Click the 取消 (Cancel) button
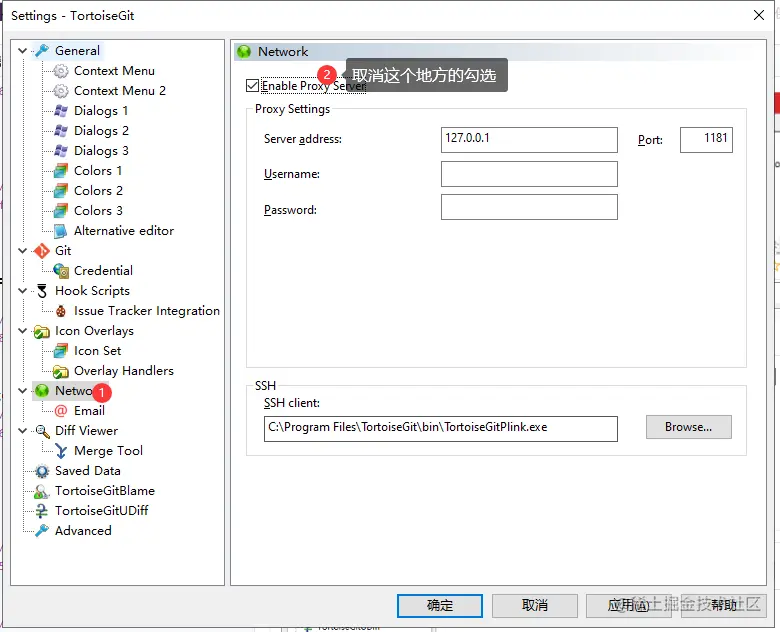The width and height of the screenshot is (780, 632). [535, 606]
